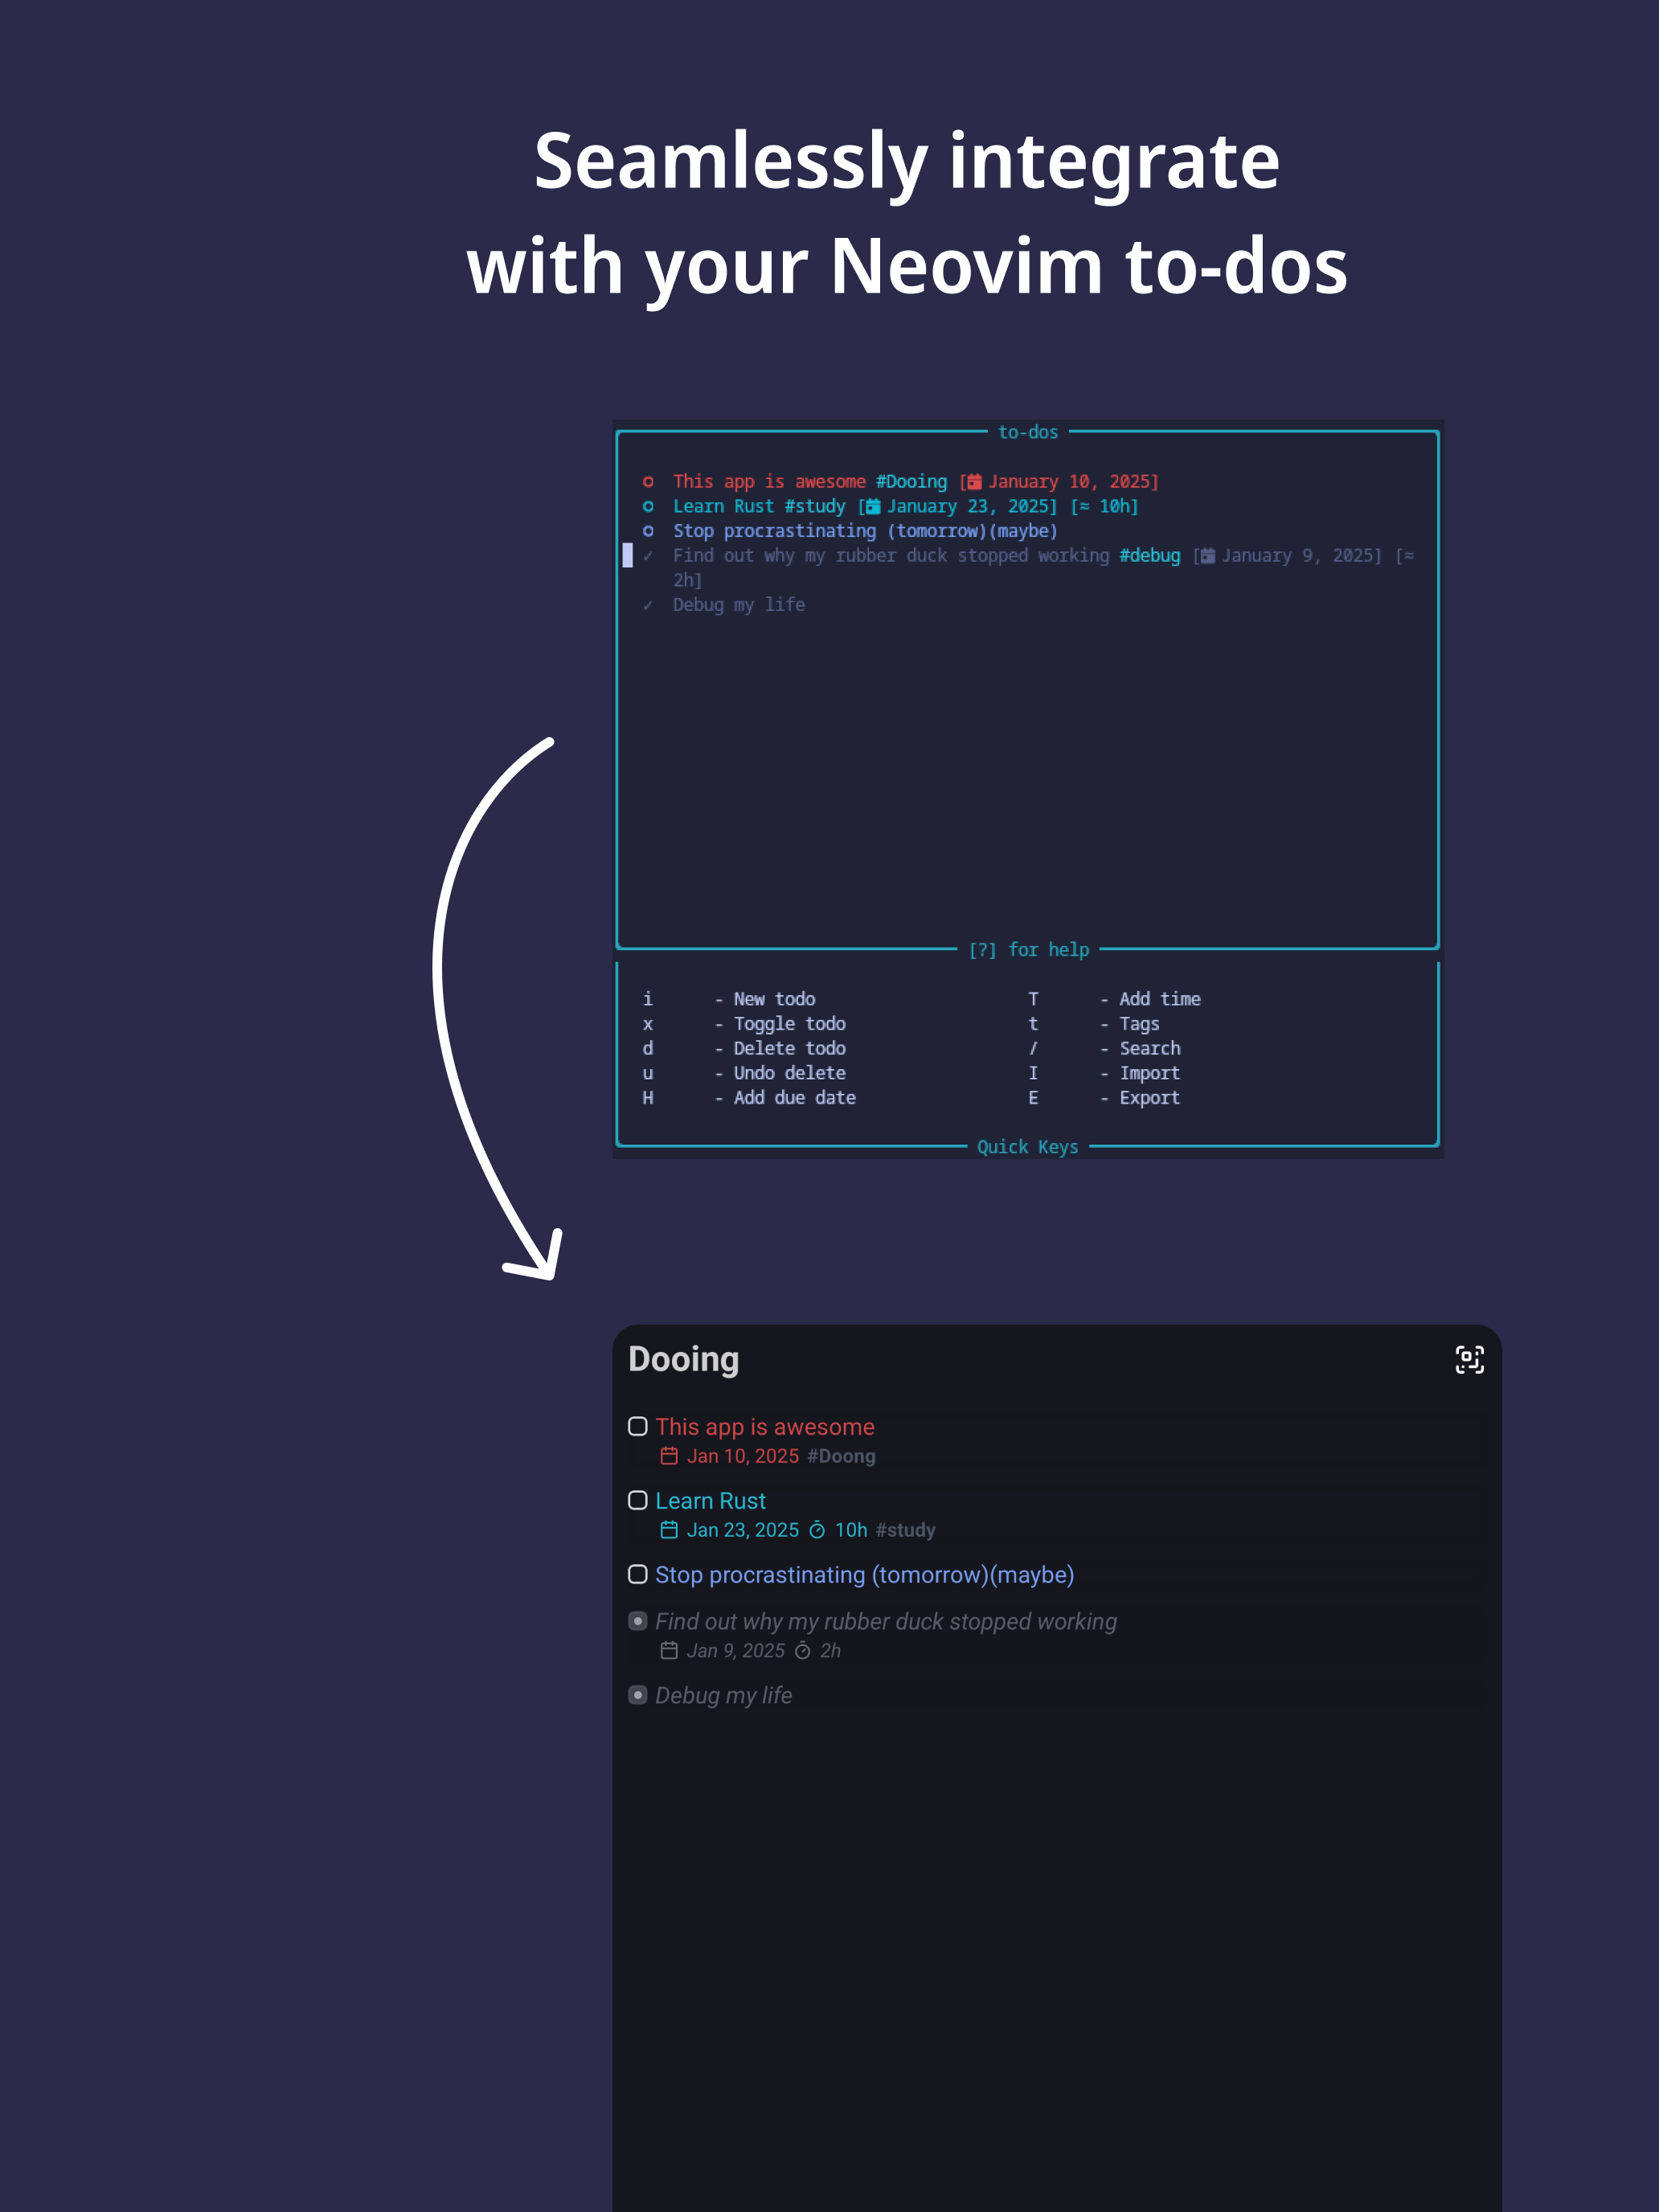Click the timer icon beside 2h

[802, 1651]
